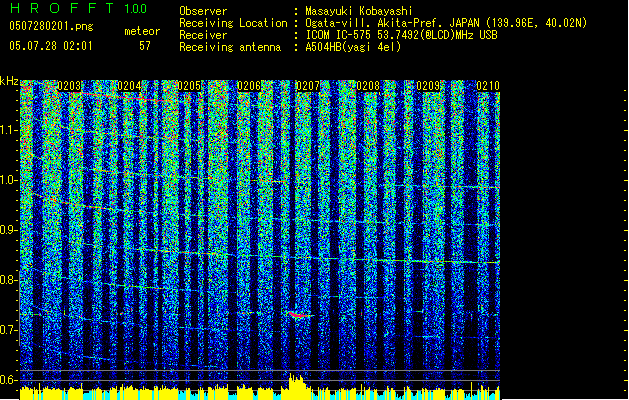This screenshot has height=400, width=629.
Task: Click the 0210 time marker
Action: (488, 86)
